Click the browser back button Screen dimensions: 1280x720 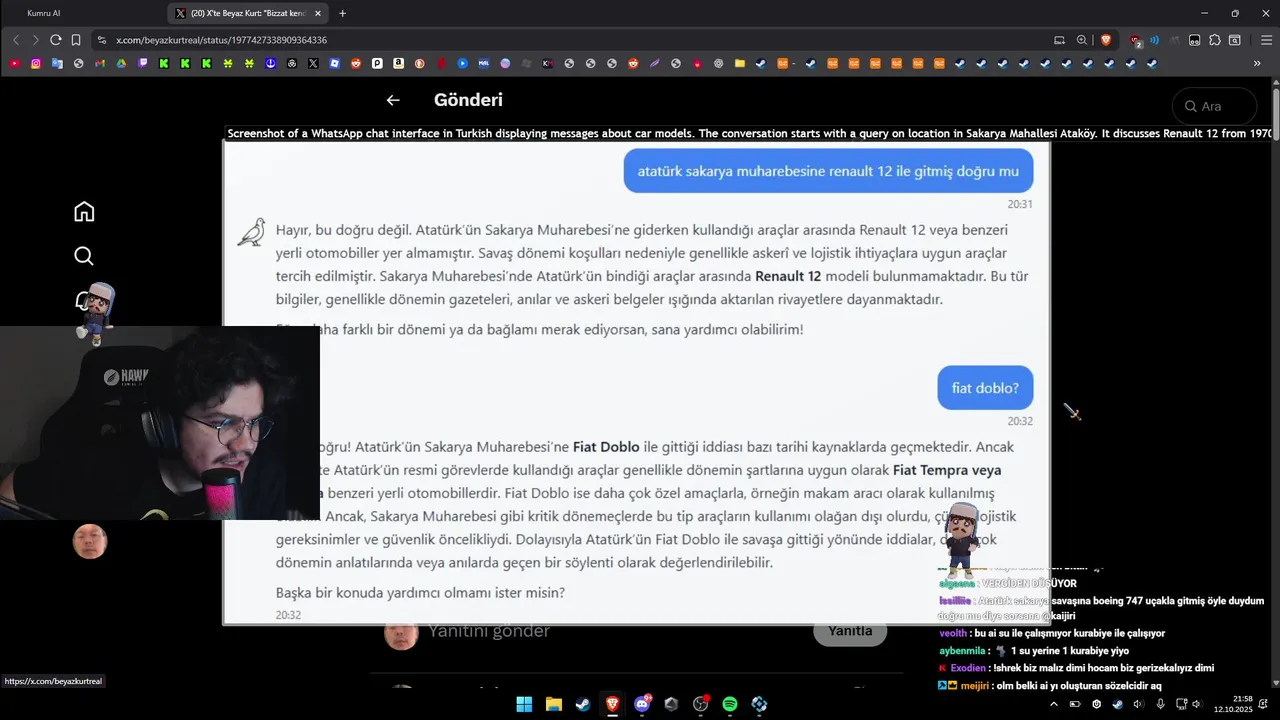(16, 40)
